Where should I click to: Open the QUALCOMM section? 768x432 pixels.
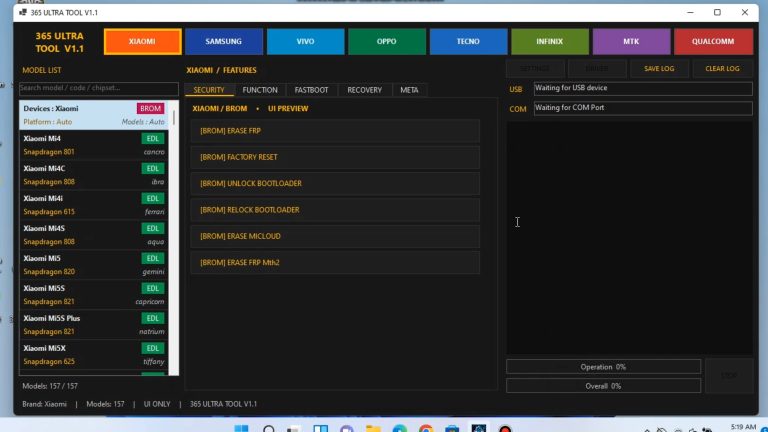tap(713, 42)
